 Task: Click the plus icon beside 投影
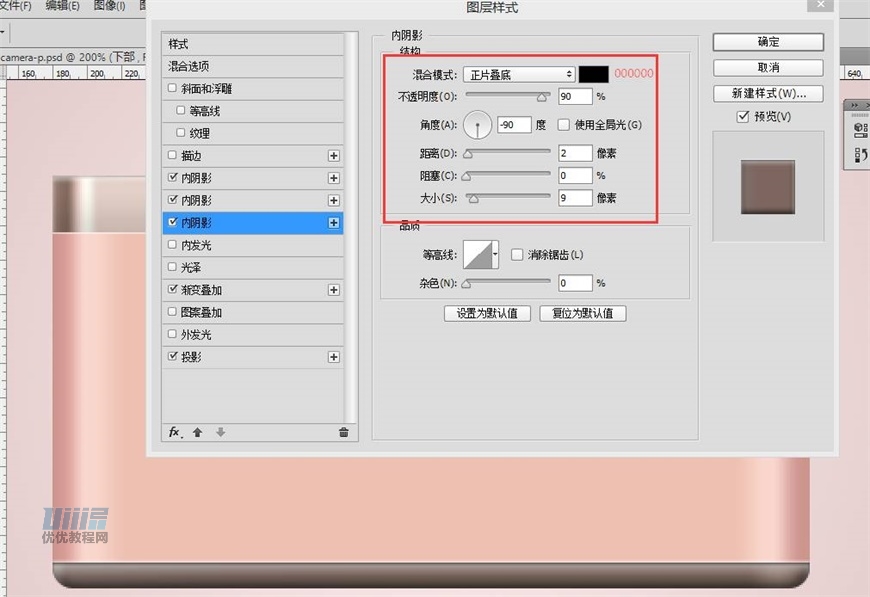(x=333, y=356)
